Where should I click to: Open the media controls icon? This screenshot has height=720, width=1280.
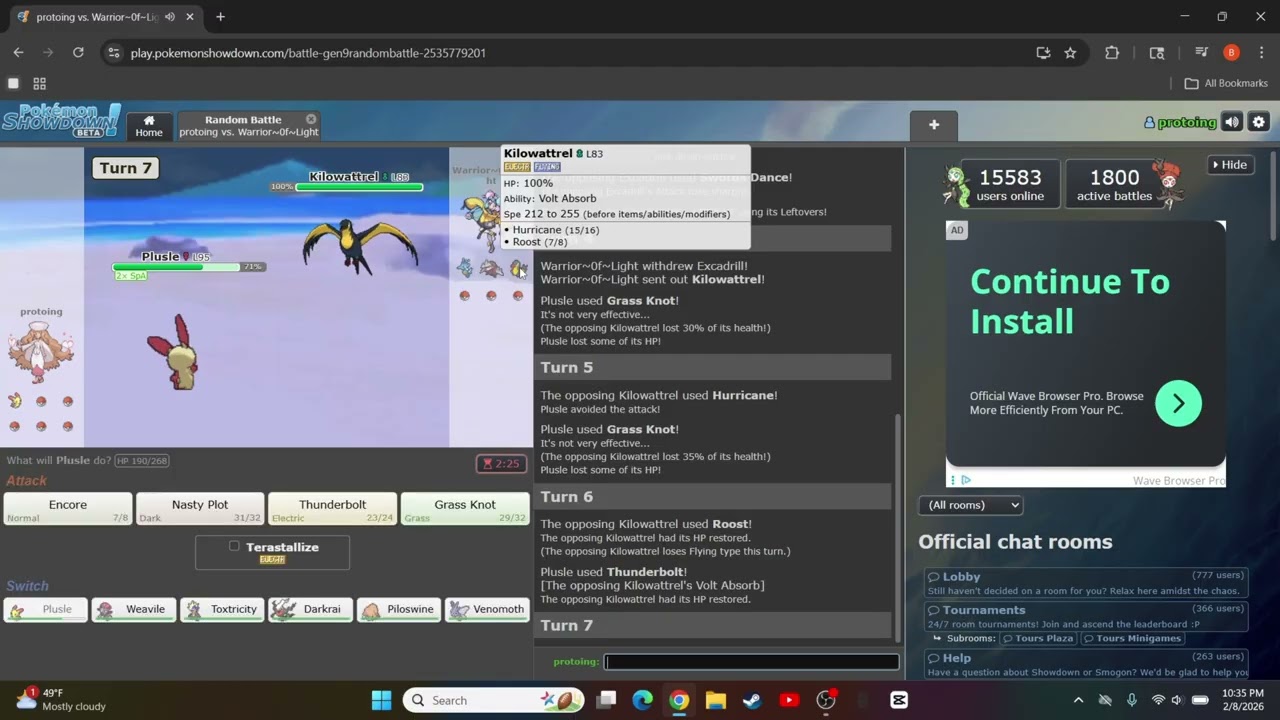(x=1202, y=53)
